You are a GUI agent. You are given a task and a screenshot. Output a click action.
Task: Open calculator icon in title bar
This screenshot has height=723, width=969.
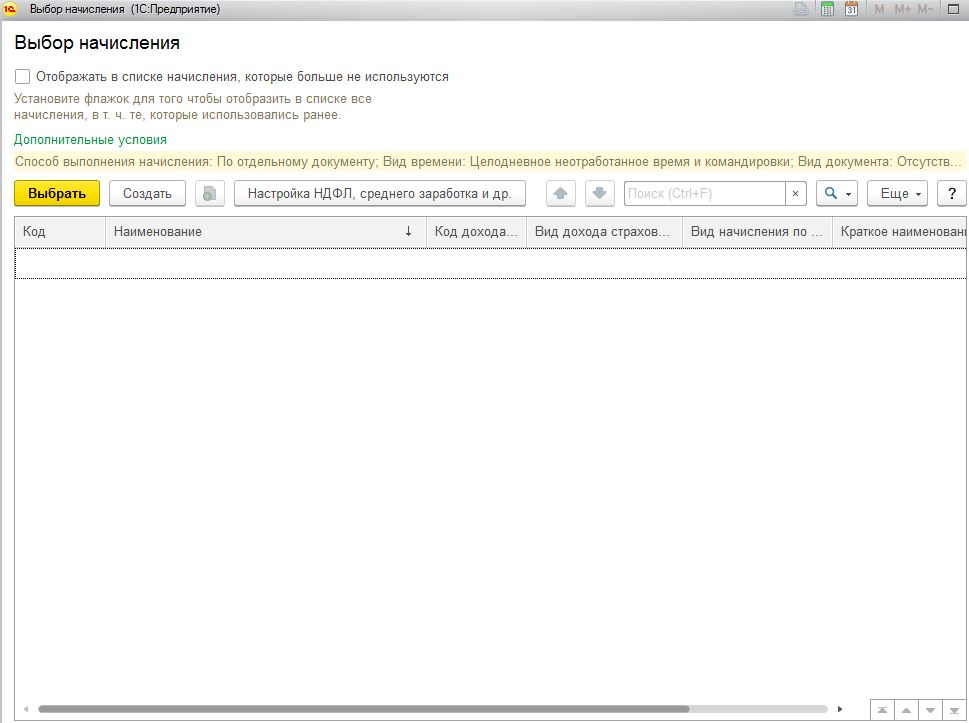(x=827, y=9)
